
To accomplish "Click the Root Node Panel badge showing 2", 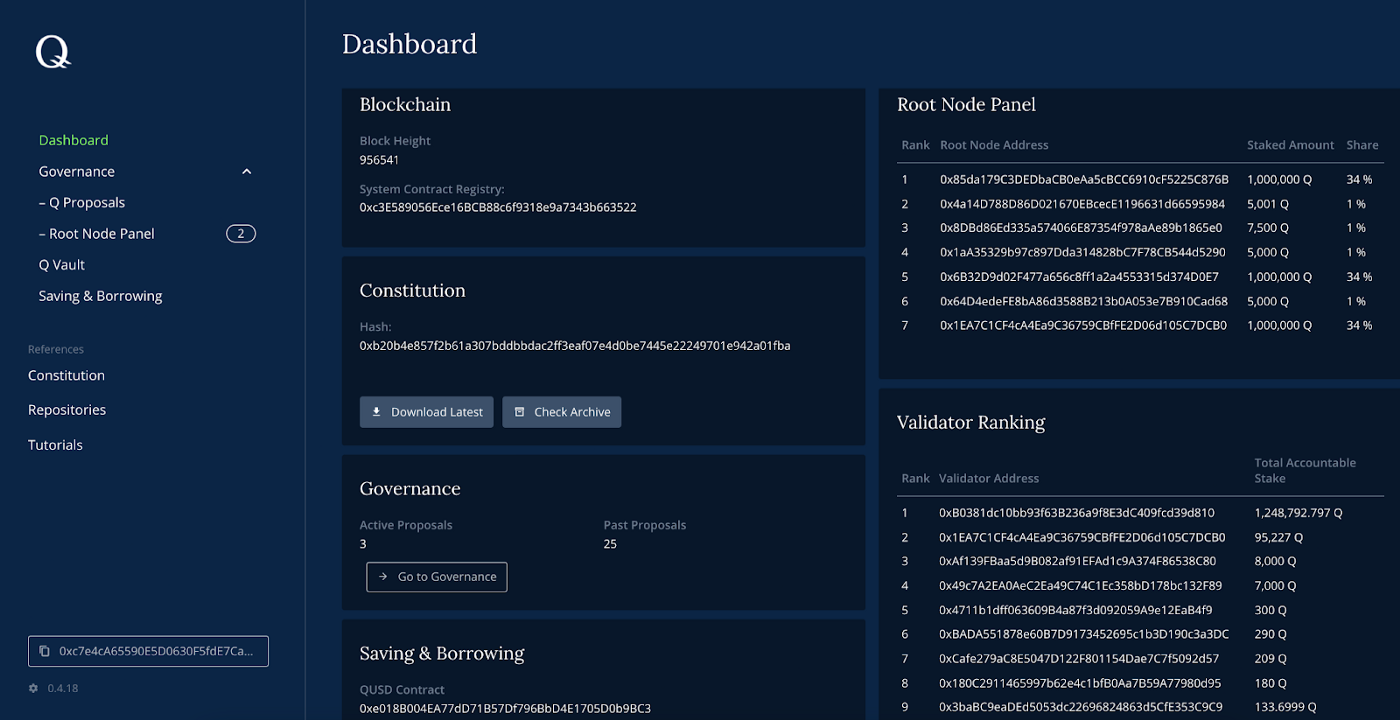I will 241,234.
